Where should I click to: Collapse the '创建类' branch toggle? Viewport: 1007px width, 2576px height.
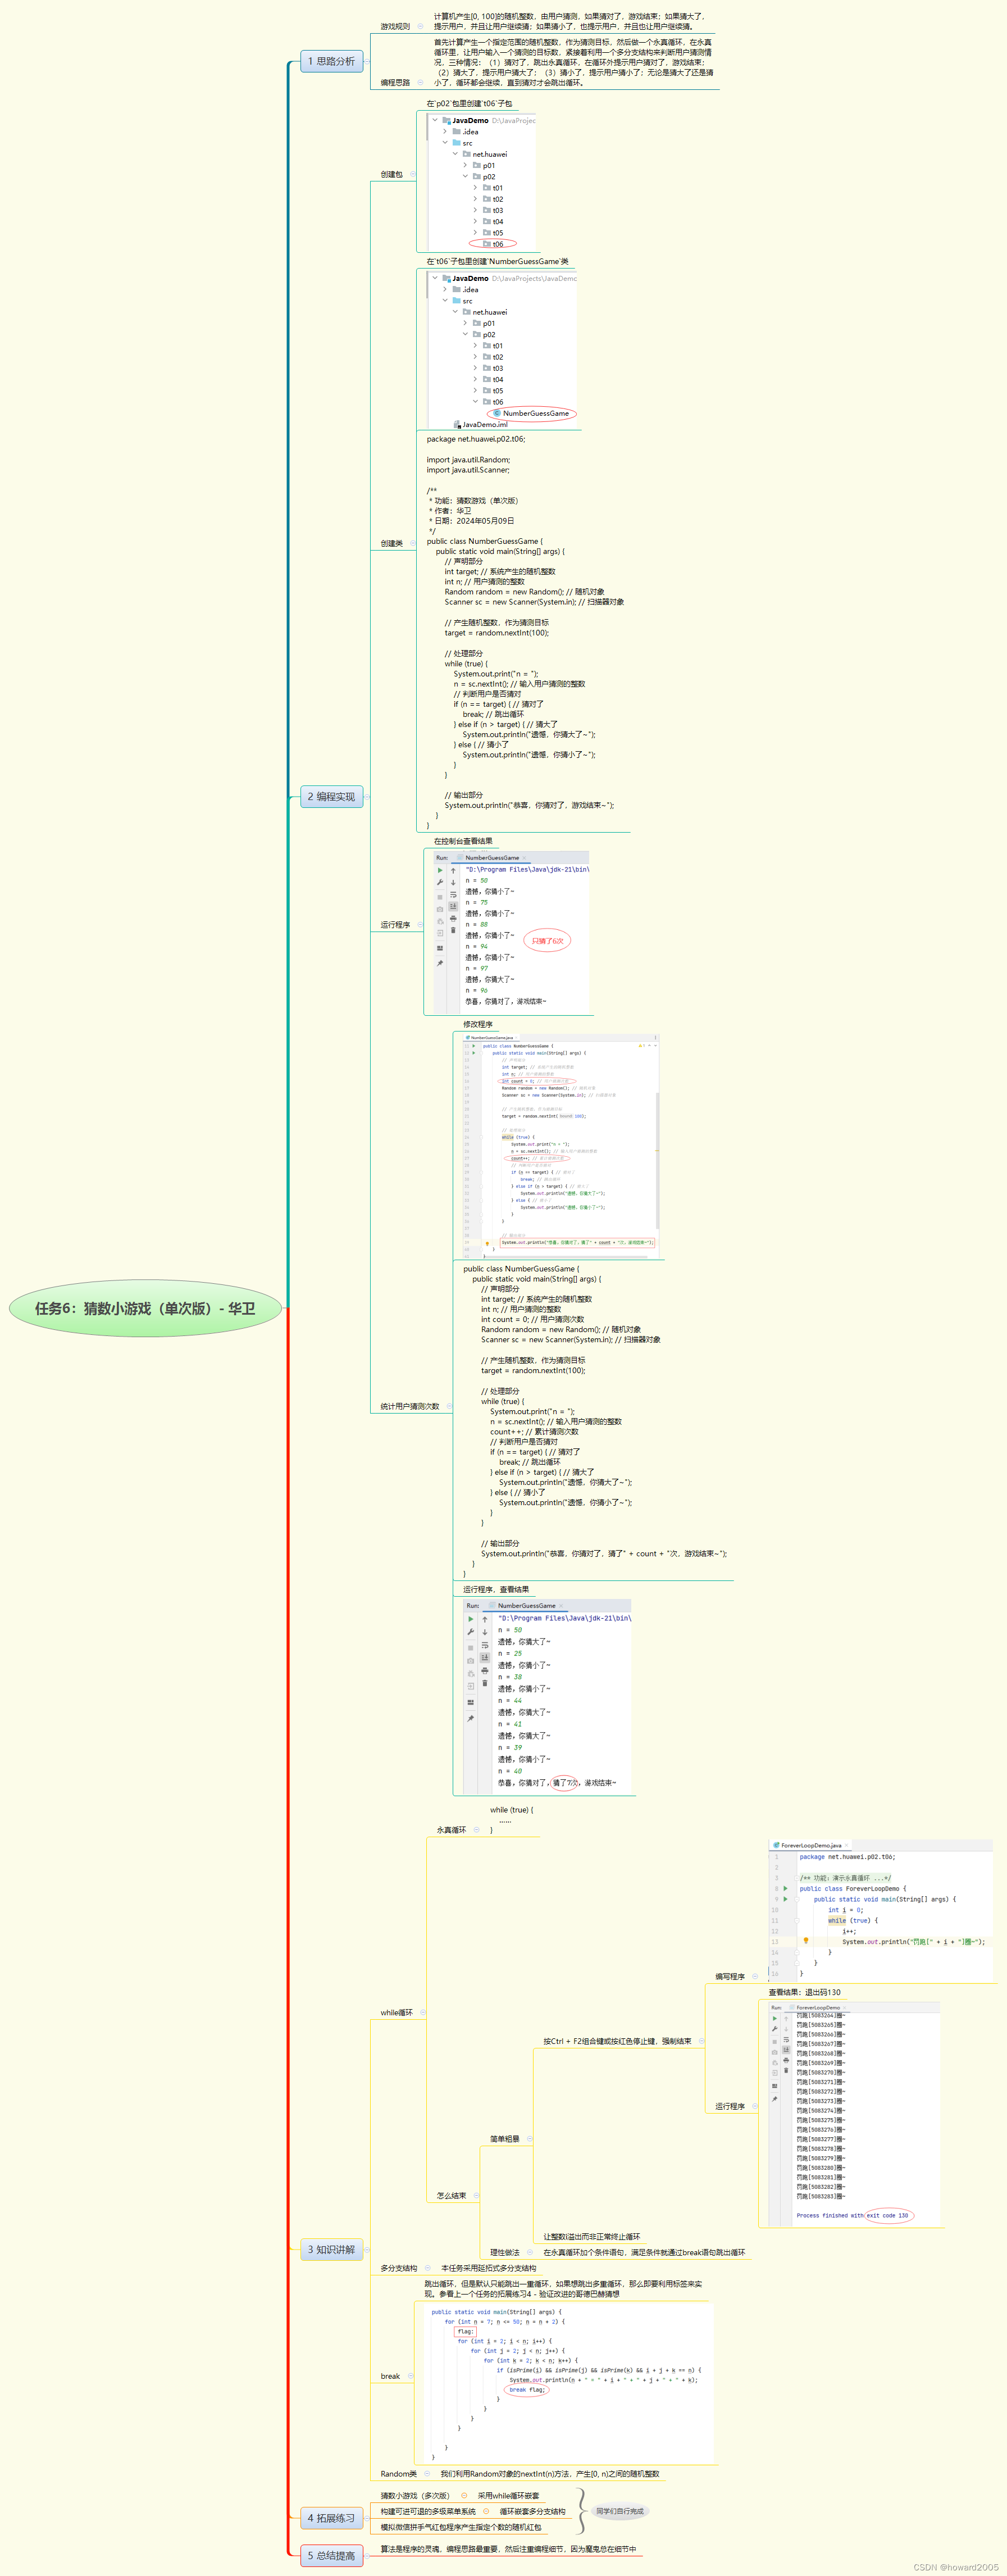pos(412,543)
